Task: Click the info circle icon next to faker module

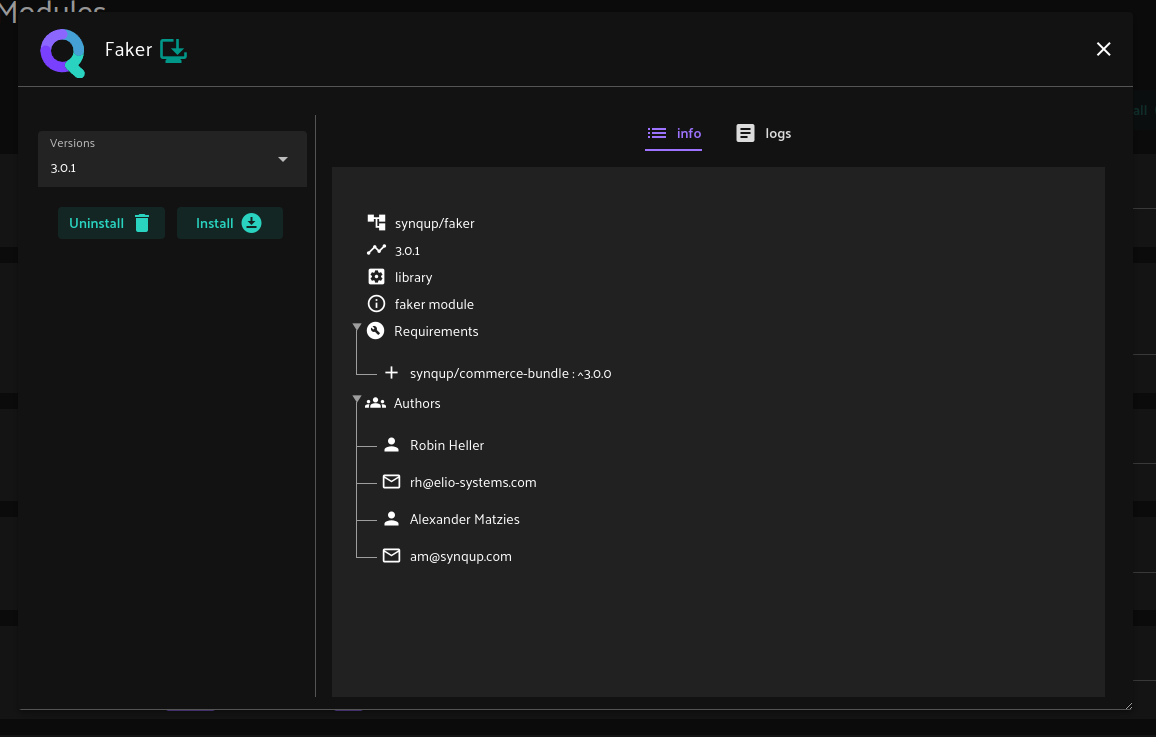Action: coord(376,304)
